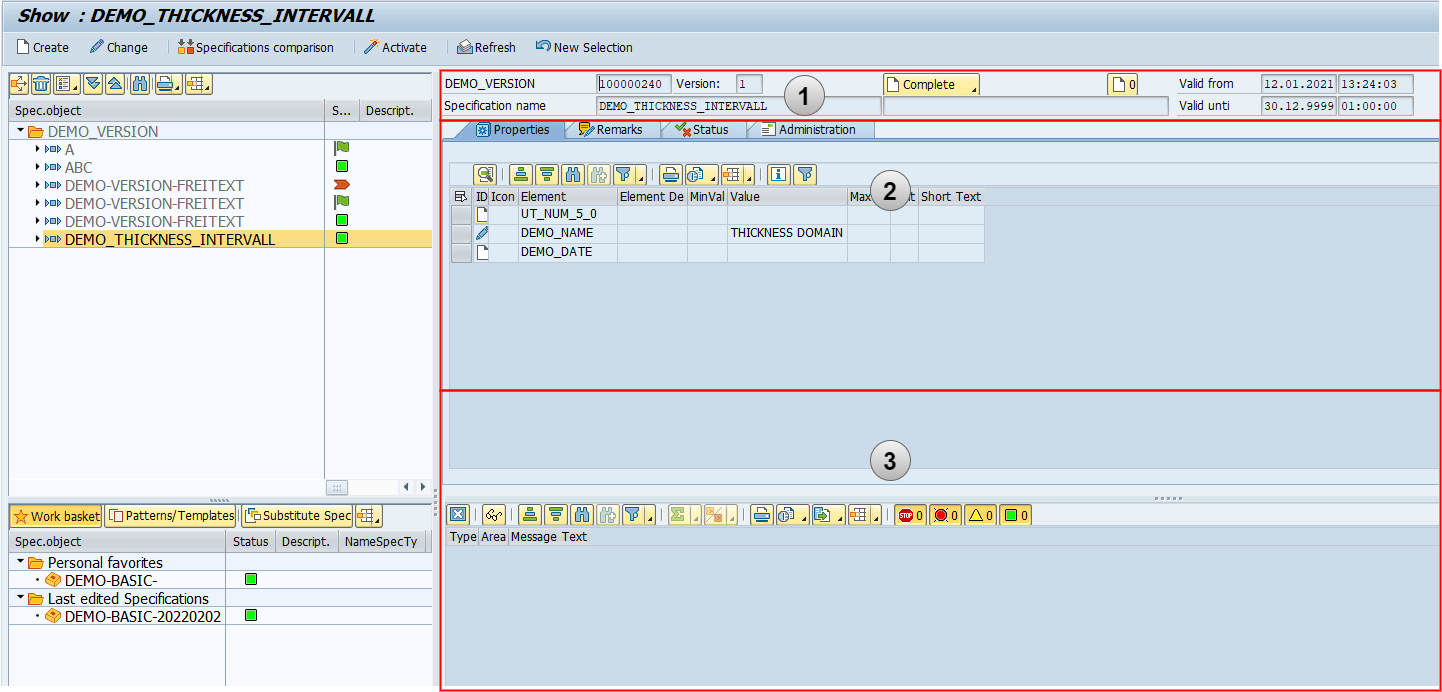Toggle the green square success message filter
The image size is (1442, 692).
click(x=1015, y=515)
